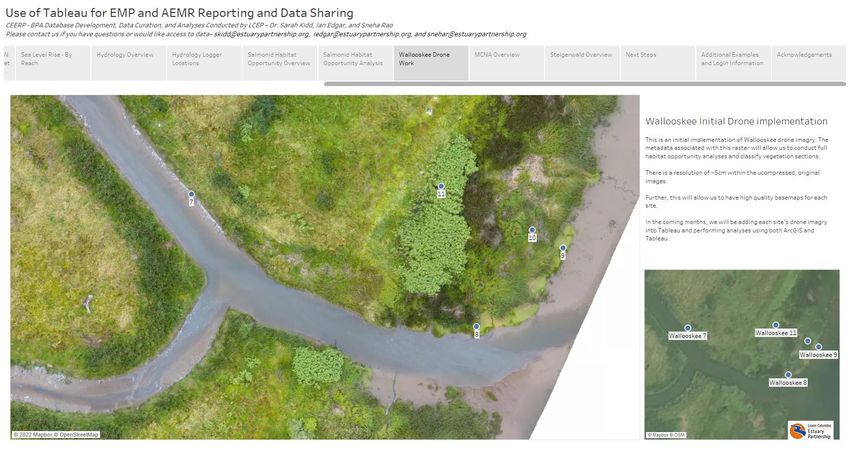Click the Mapbox OSM attribution on overview map
Image resolution: width=850 pixels, height=450 pixels.
pos(666,435)
